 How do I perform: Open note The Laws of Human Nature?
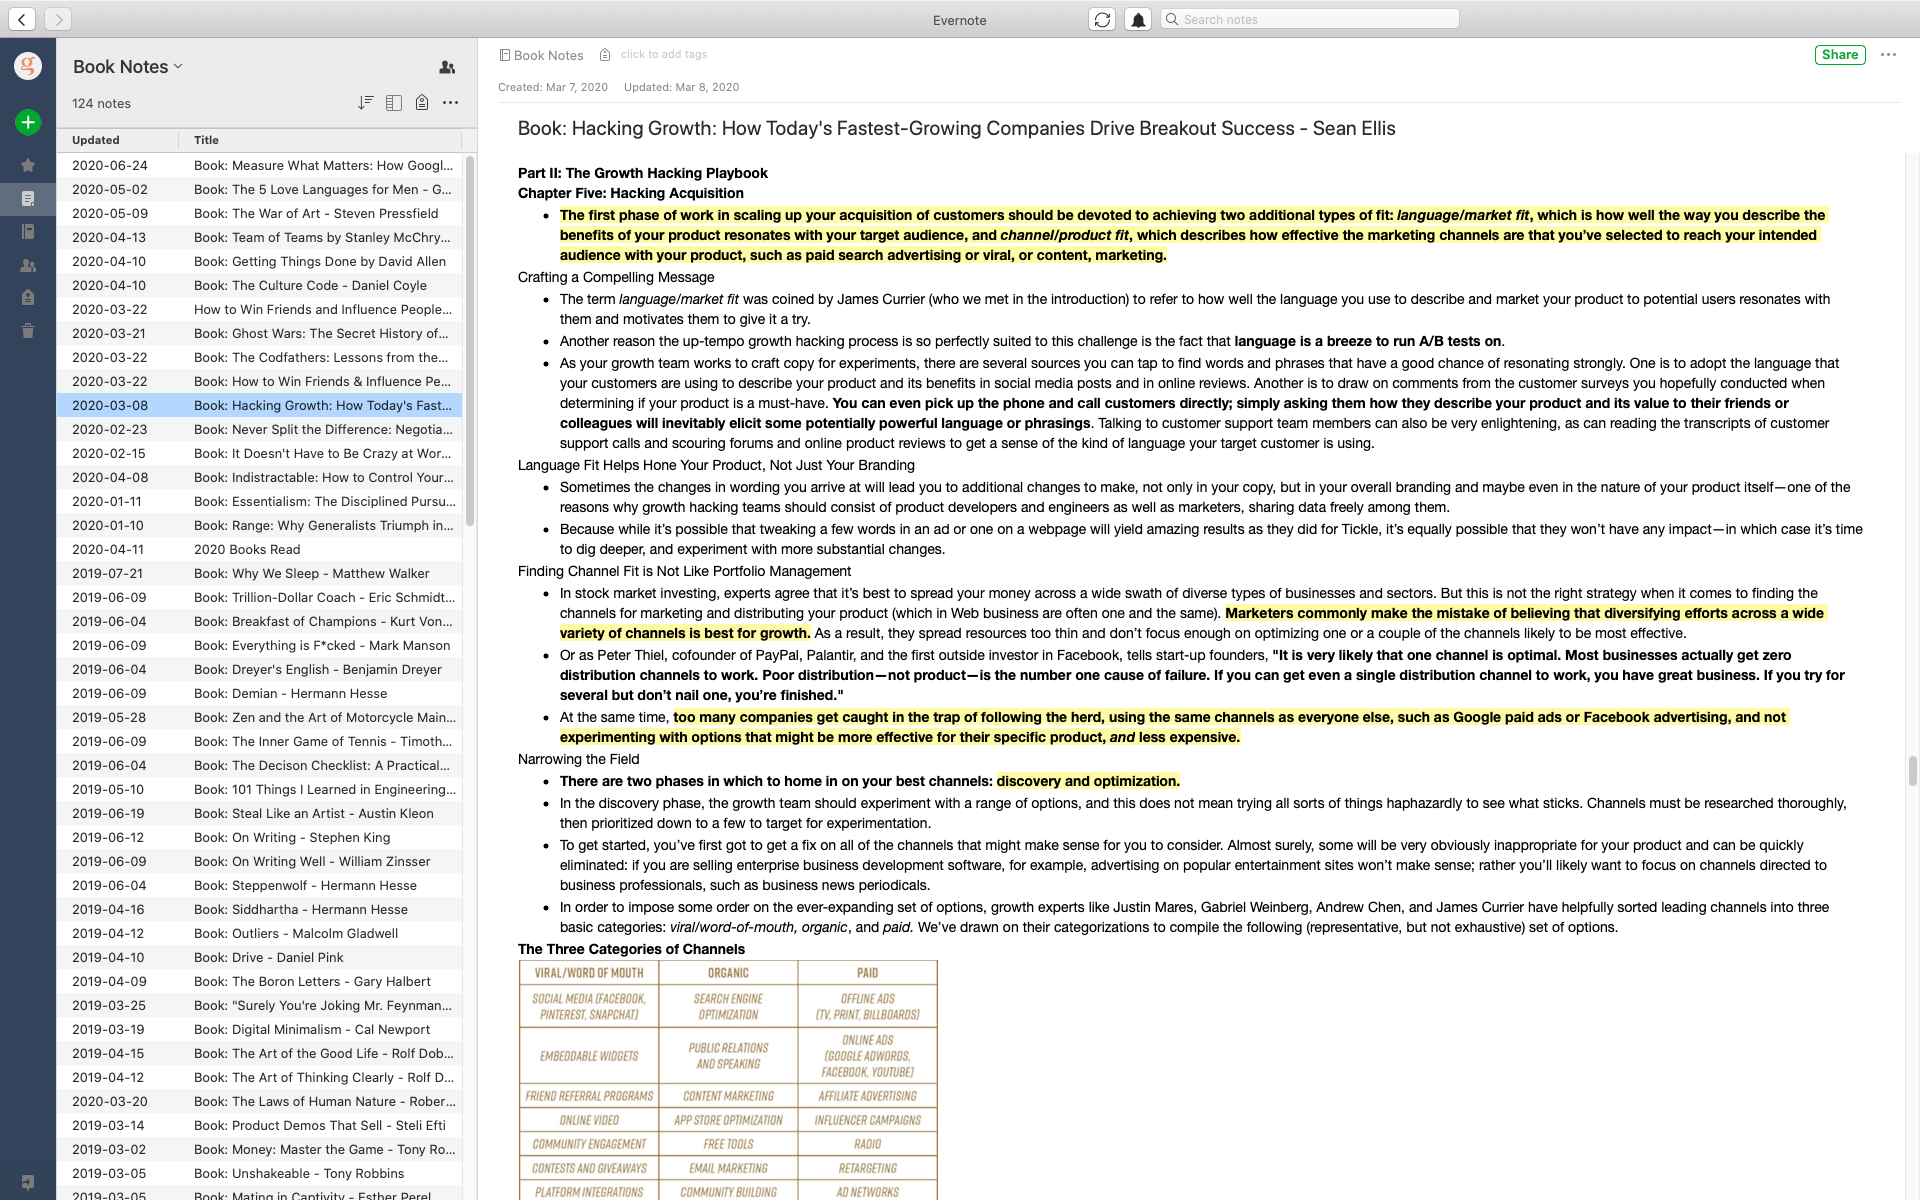point(260,1101)
